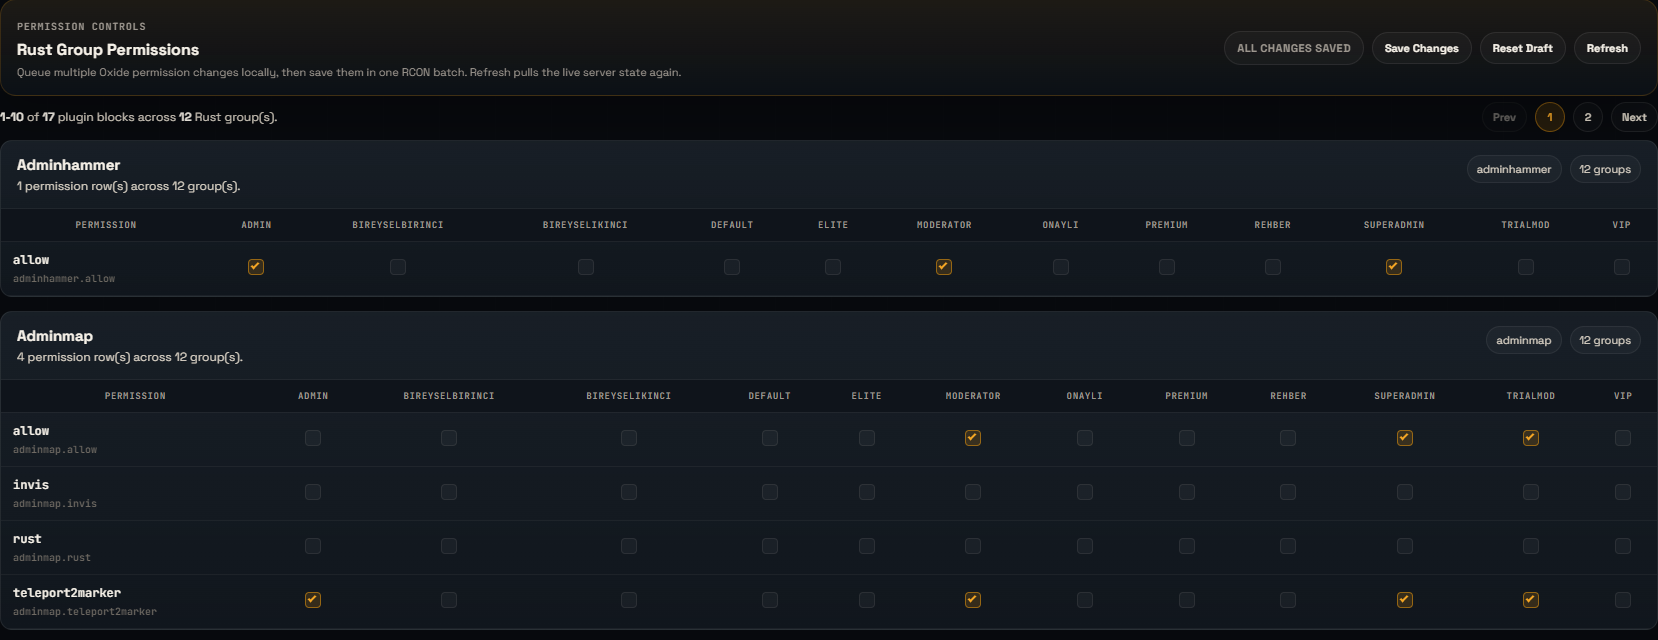Click the adminmap plugin tag

(x=1523, y=340)
